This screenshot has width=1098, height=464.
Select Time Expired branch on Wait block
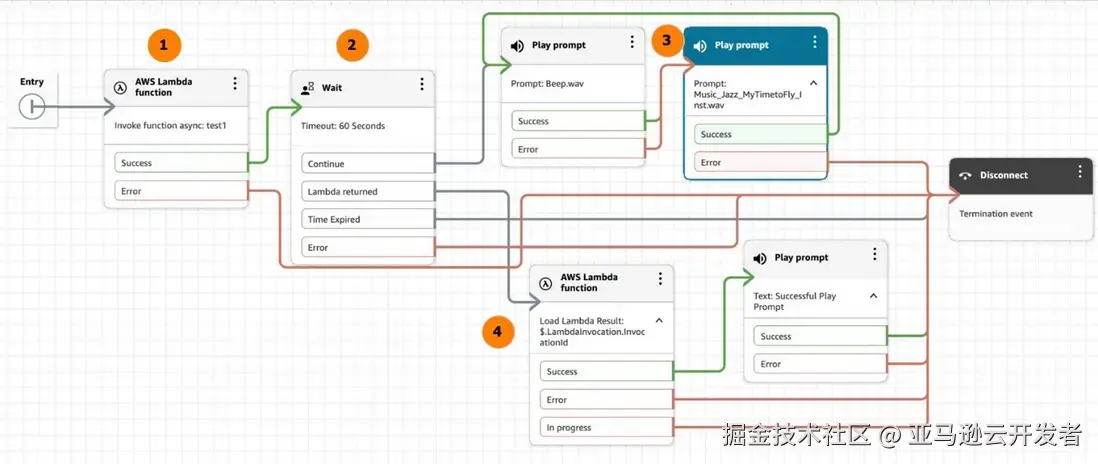coord(368,220)
